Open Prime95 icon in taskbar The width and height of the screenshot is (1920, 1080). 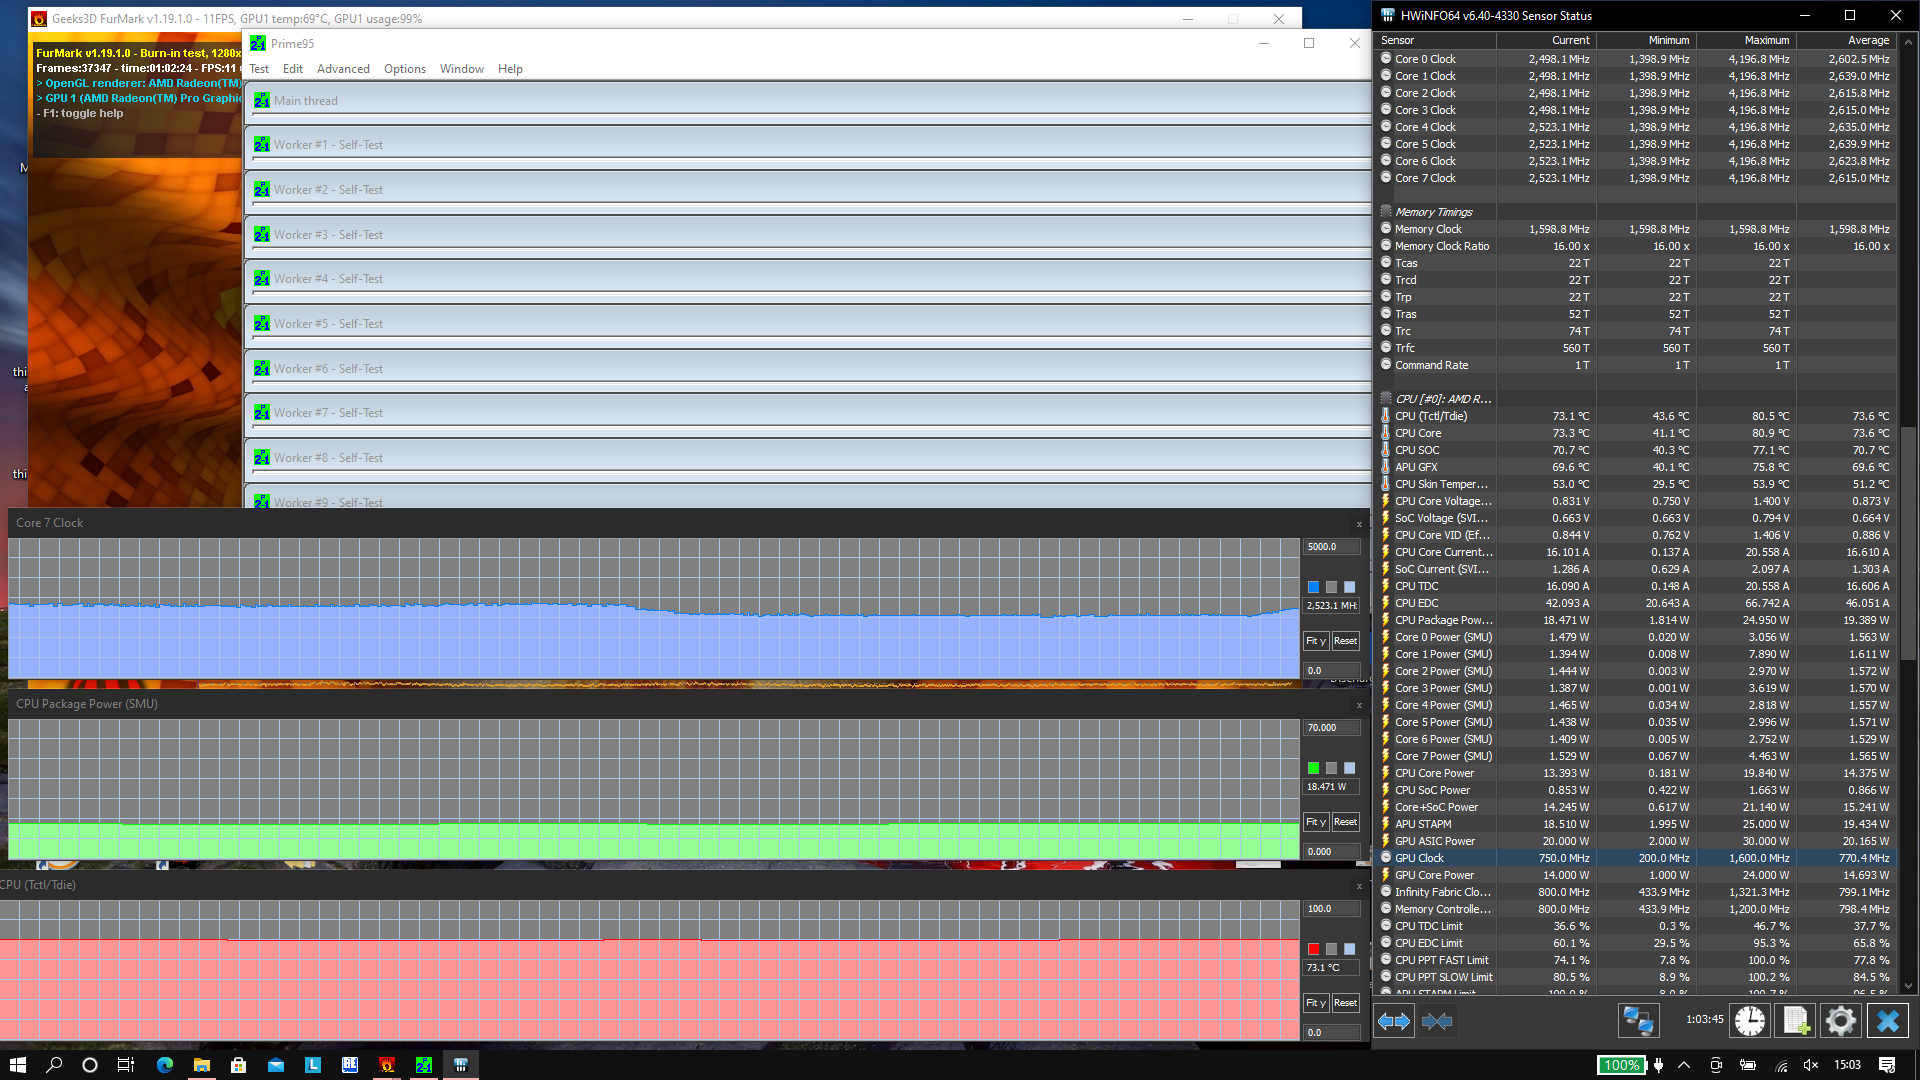click(424, 1065)
